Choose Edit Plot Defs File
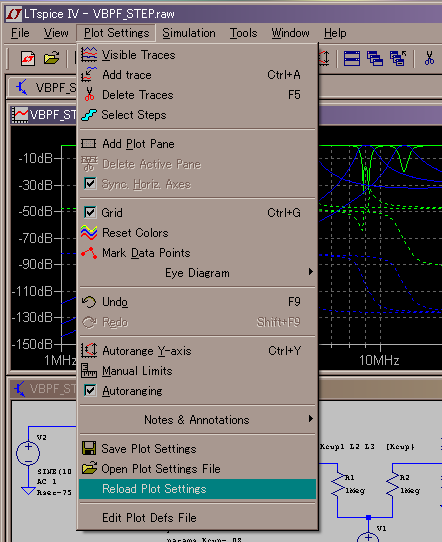This screenshot has width=442, height=542. pyautogui.click(x=197, y=517)
